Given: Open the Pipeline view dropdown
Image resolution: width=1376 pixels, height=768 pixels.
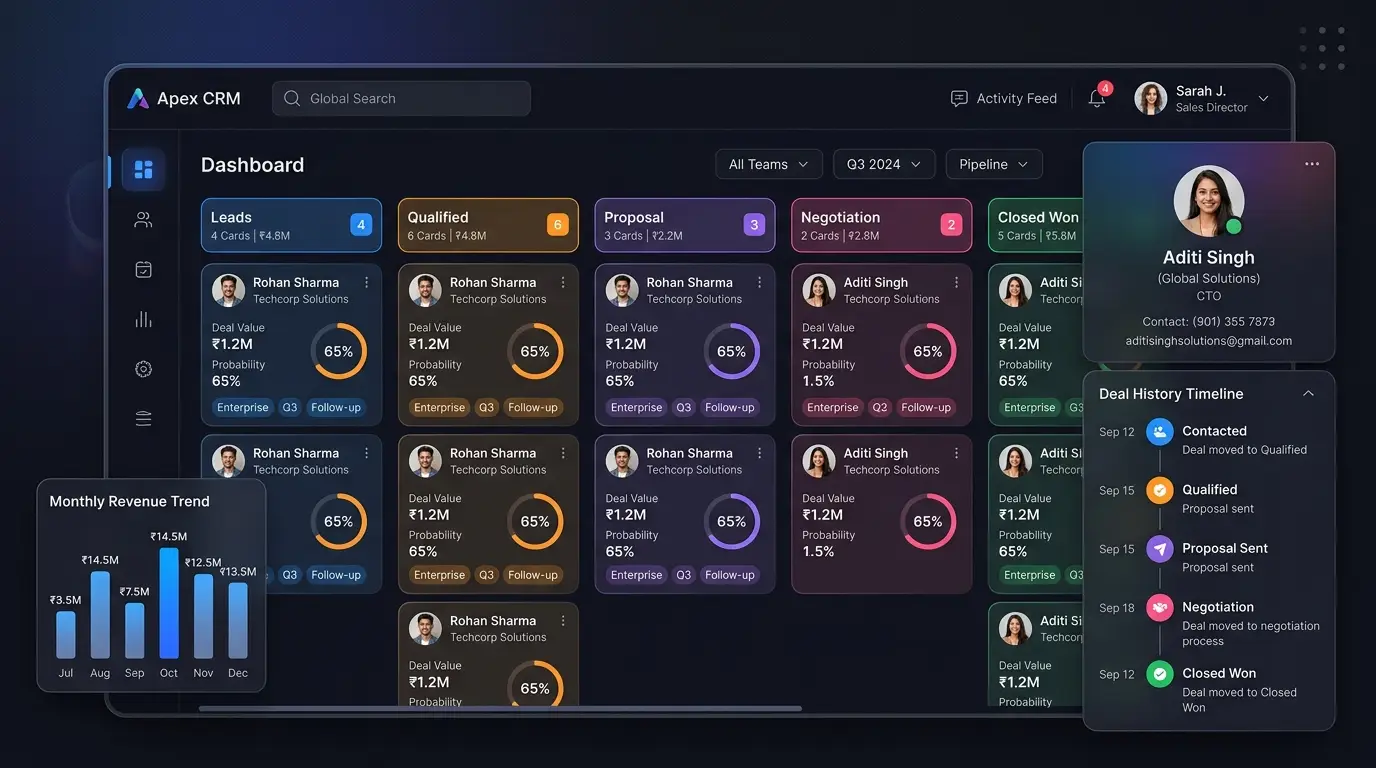Looking at the screenshot, I should (994, 164).
